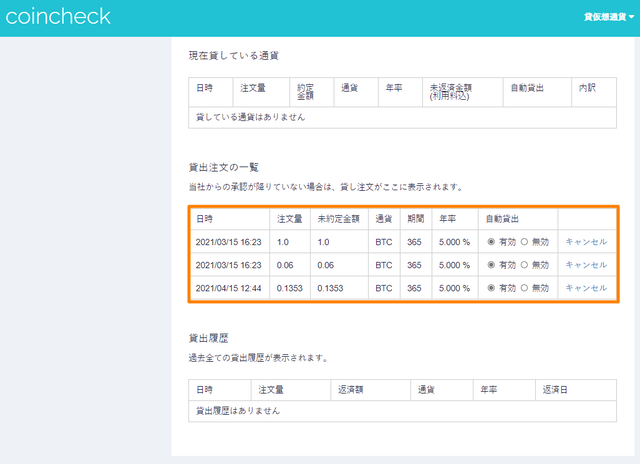Image resolution: width=640 pixels, height=464 pixels.
Task: Click the 未返済金額(利用料込) column header
Action: (451, 92)
